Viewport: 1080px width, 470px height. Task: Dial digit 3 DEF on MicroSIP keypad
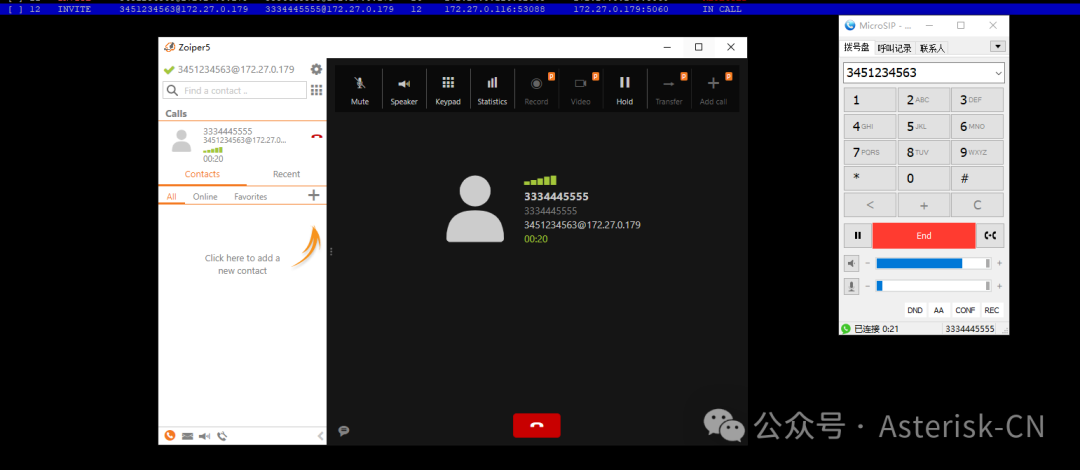(x=977, y=100)
